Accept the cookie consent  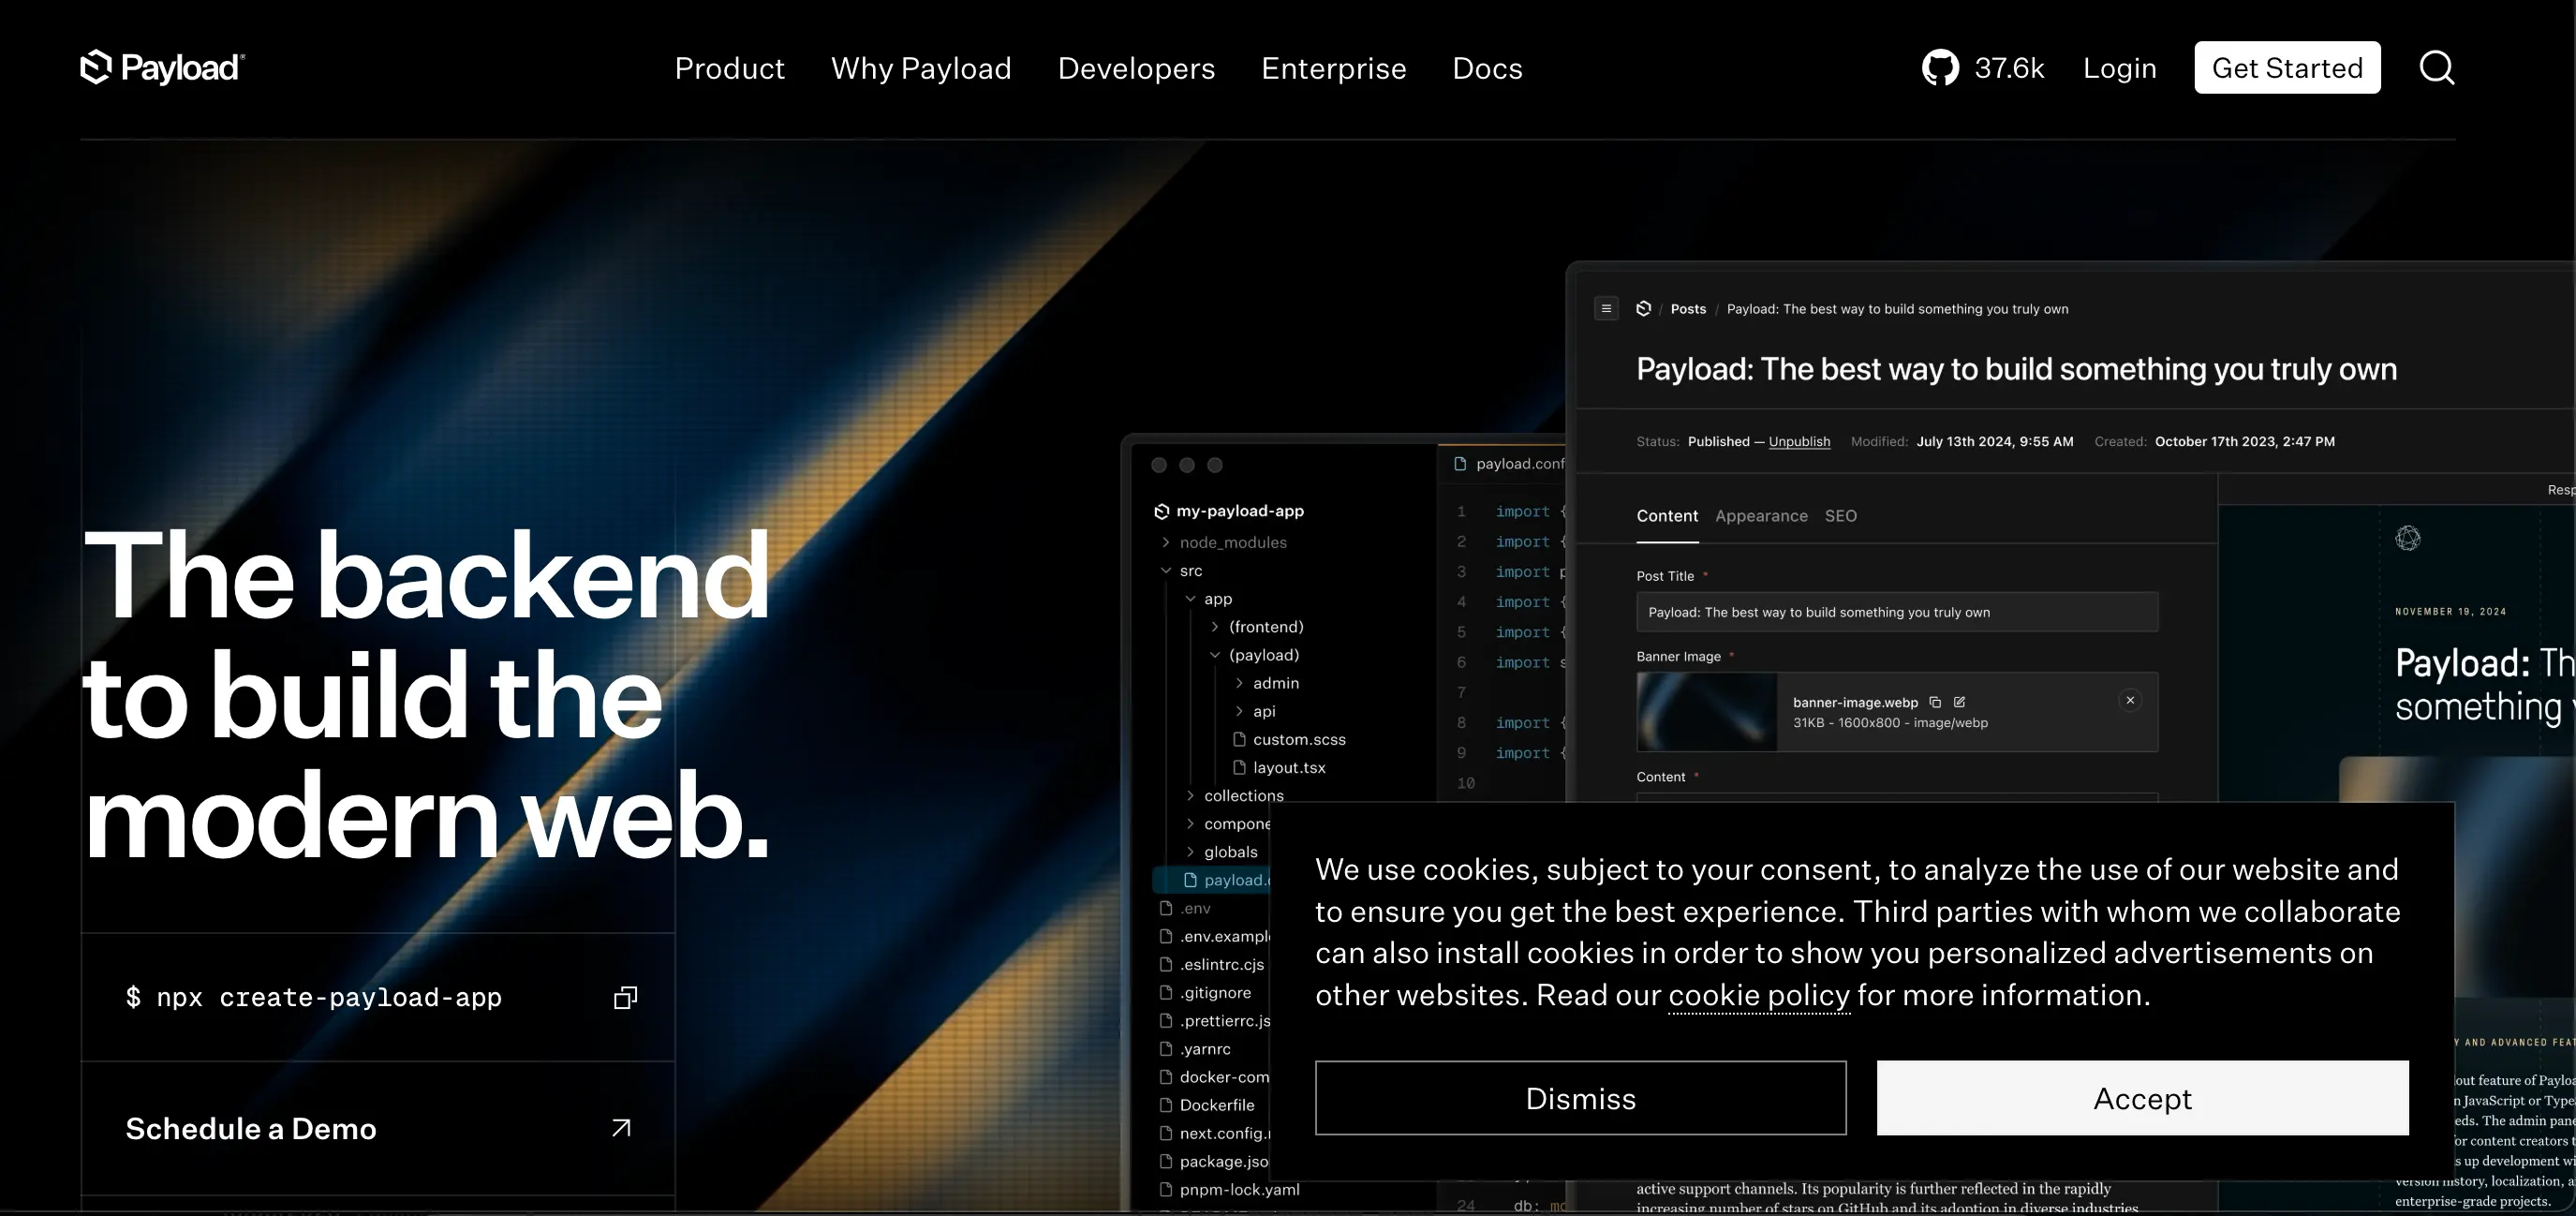[2142, 1098]
